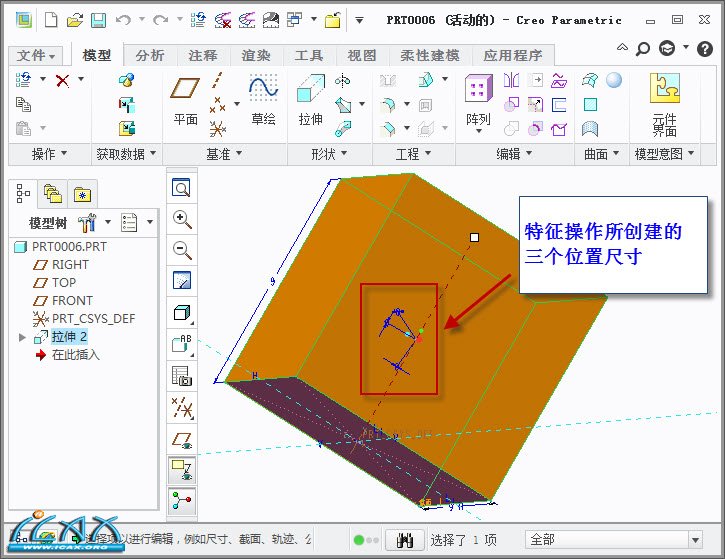725x559 pixels.
Task: Open the 编辑 group dropdown
Action: [x=514, y=154]
